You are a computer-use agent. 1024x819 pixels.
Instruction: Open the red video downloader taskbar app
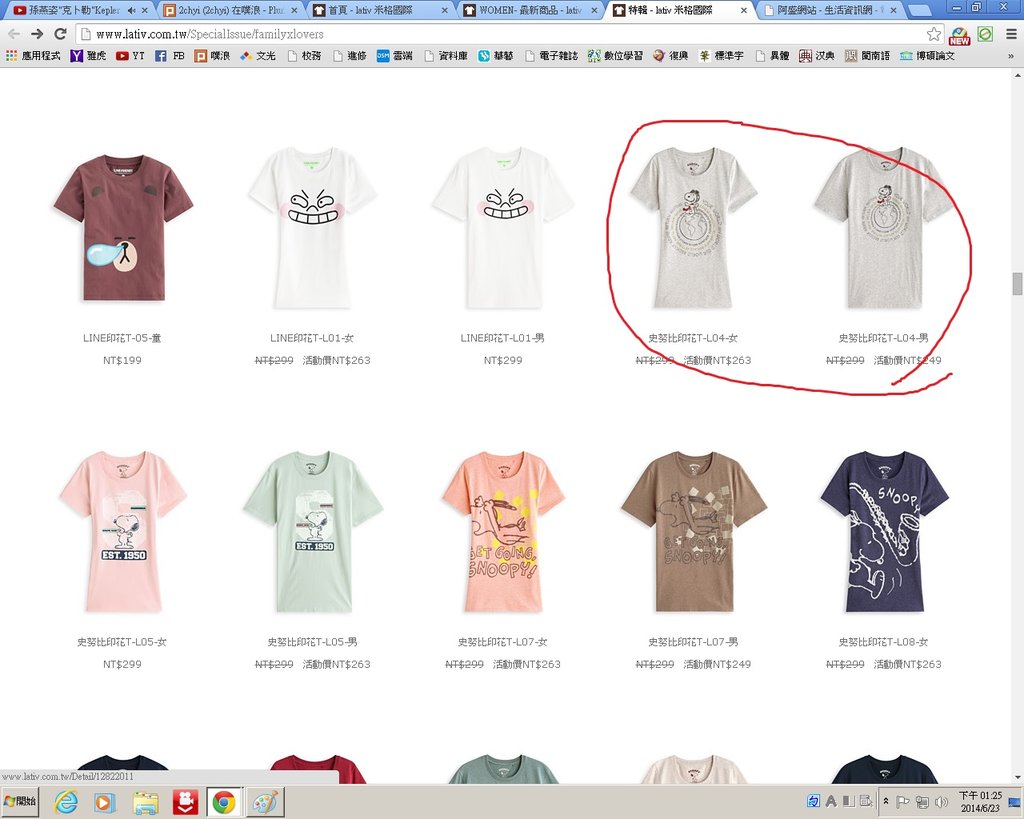(185, 802)
